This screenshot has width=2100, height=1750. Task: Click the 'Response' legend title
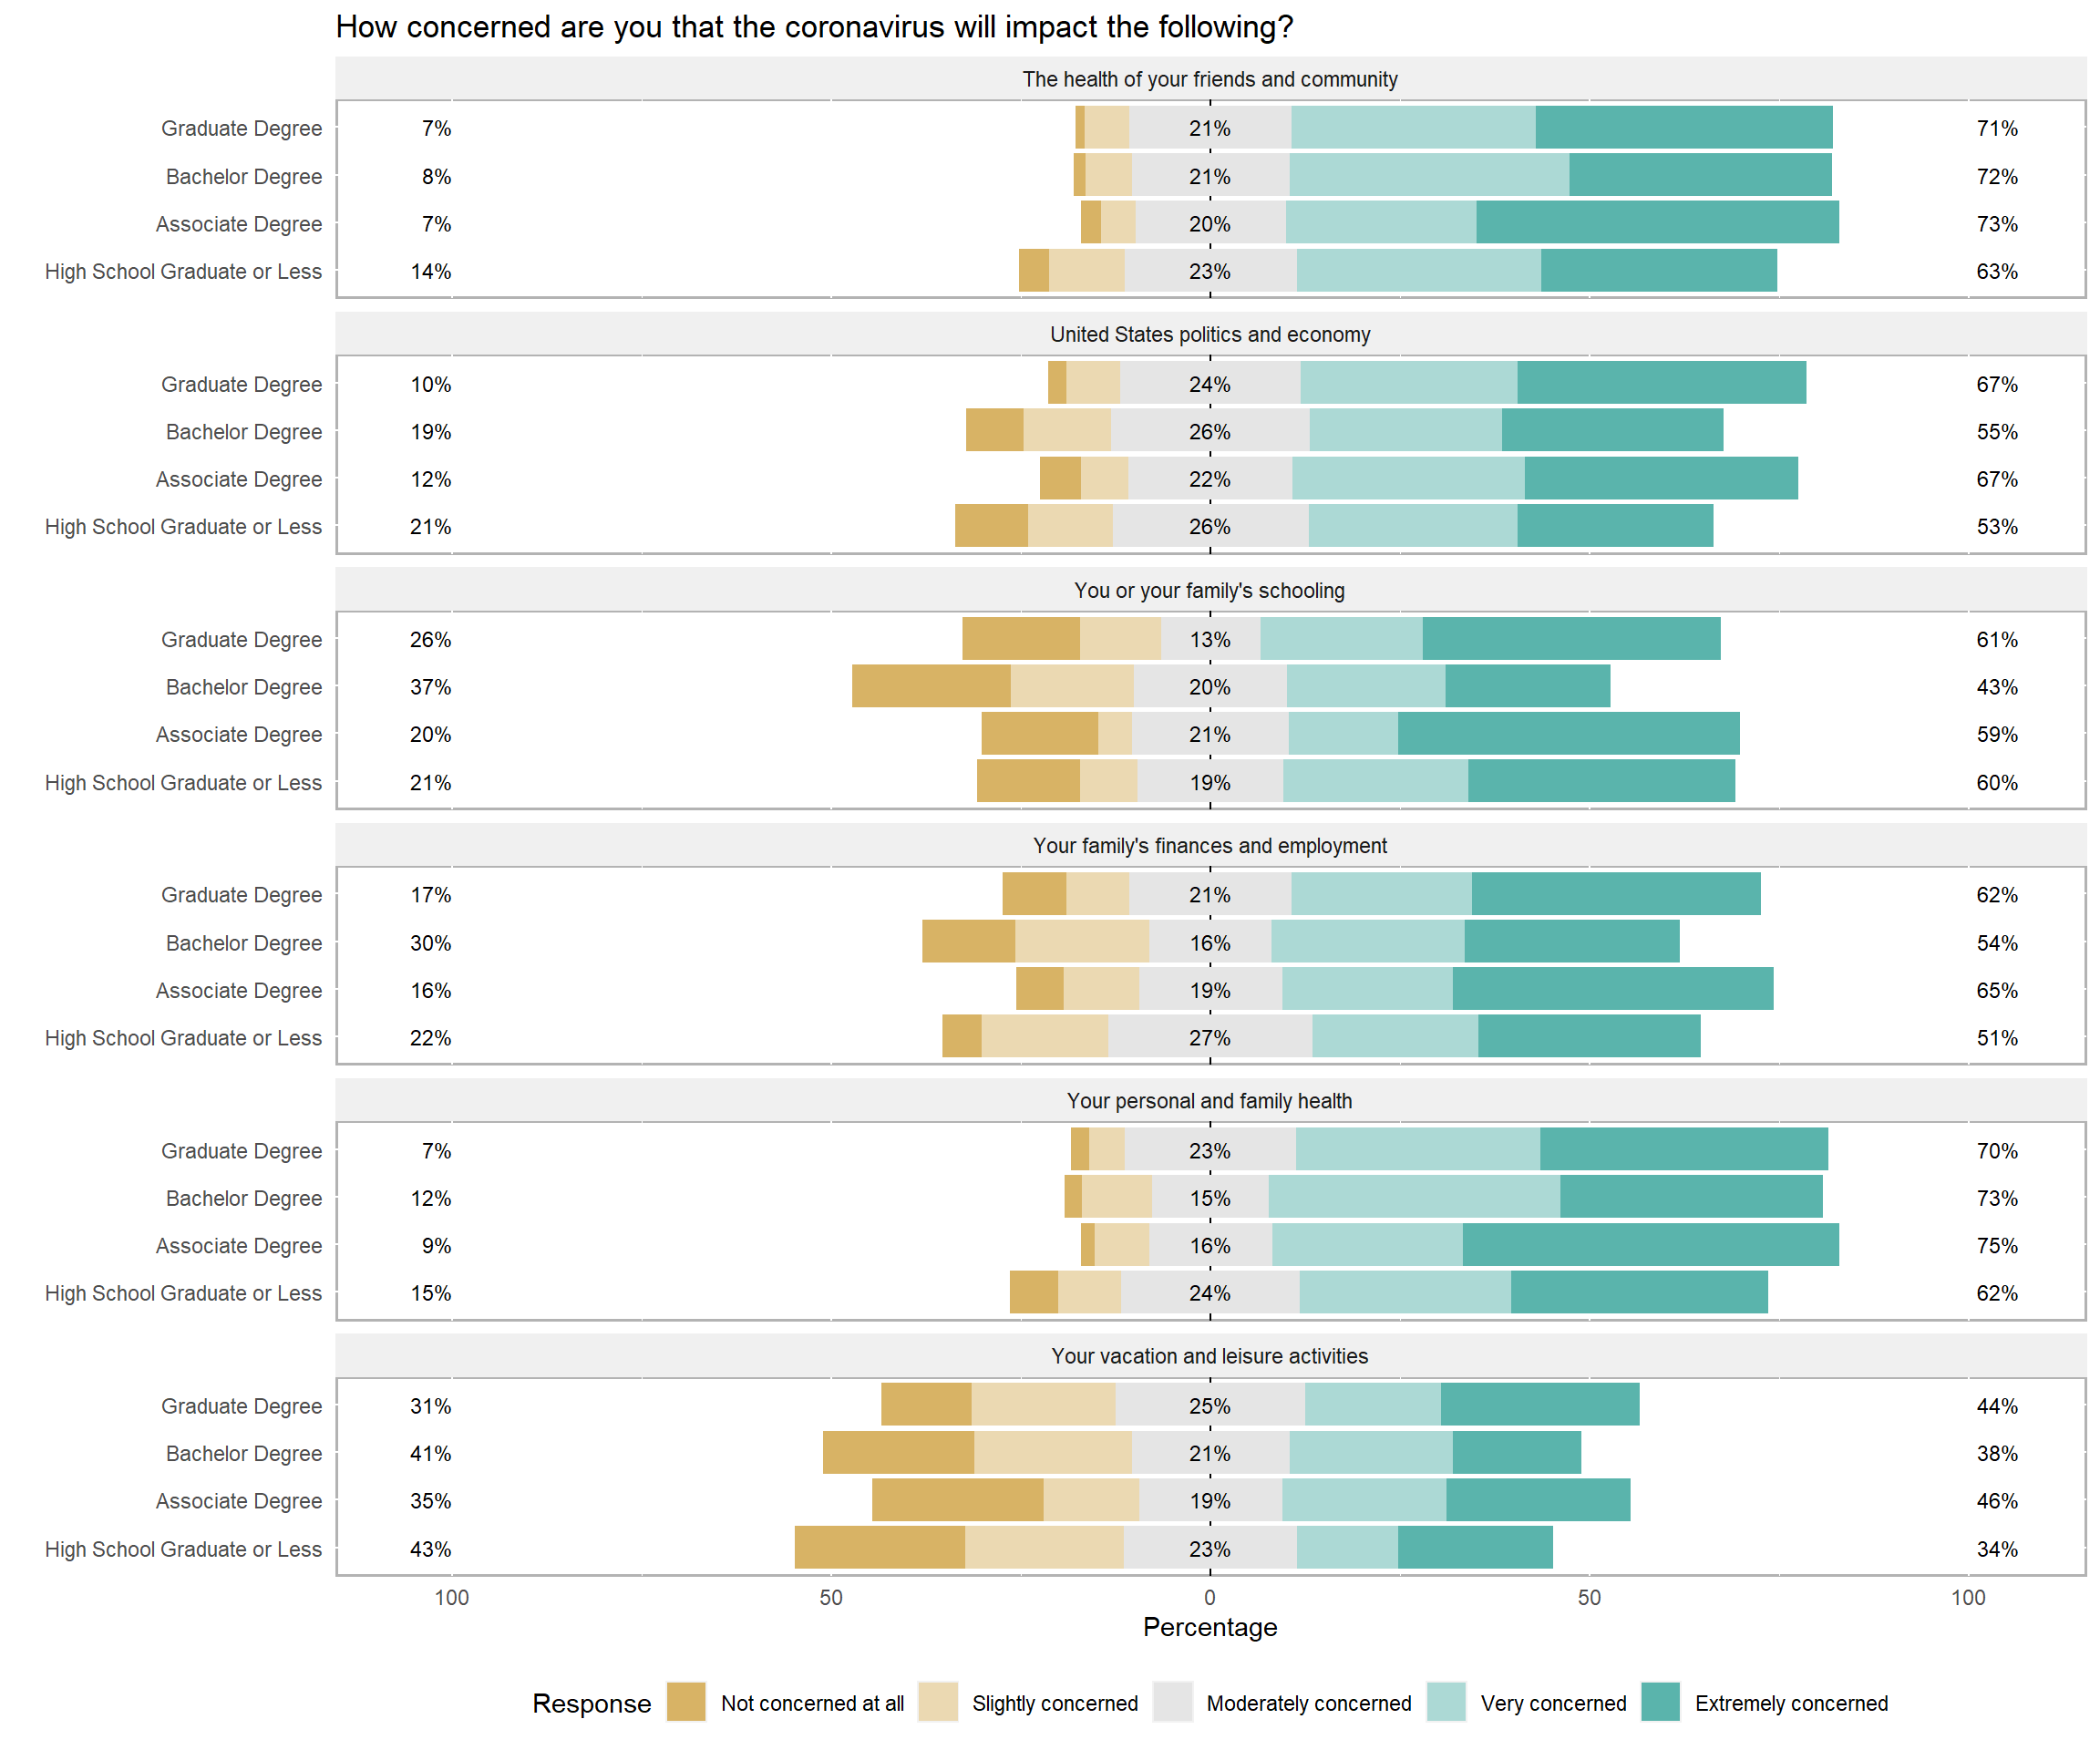(591, 1703)
